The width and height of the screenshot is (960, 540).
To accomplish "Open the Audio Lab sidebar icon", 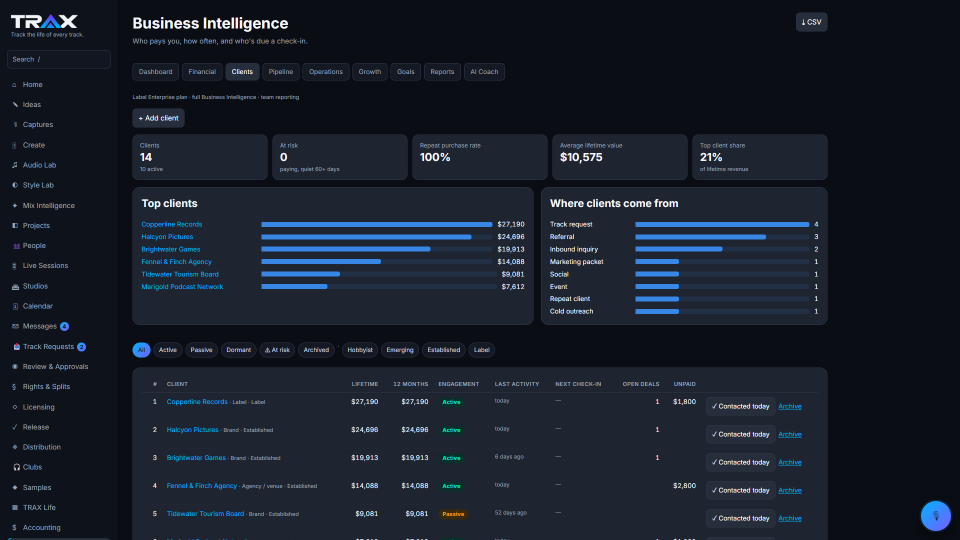I will [15, 165].
